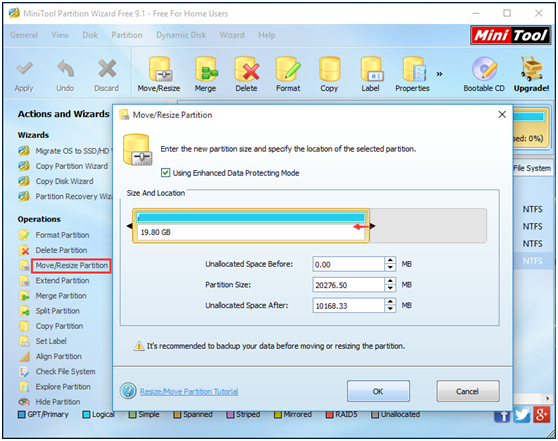Choose Move/Resize Partition operation
Screen dimensions: 558x441
(x=71, y=266)
